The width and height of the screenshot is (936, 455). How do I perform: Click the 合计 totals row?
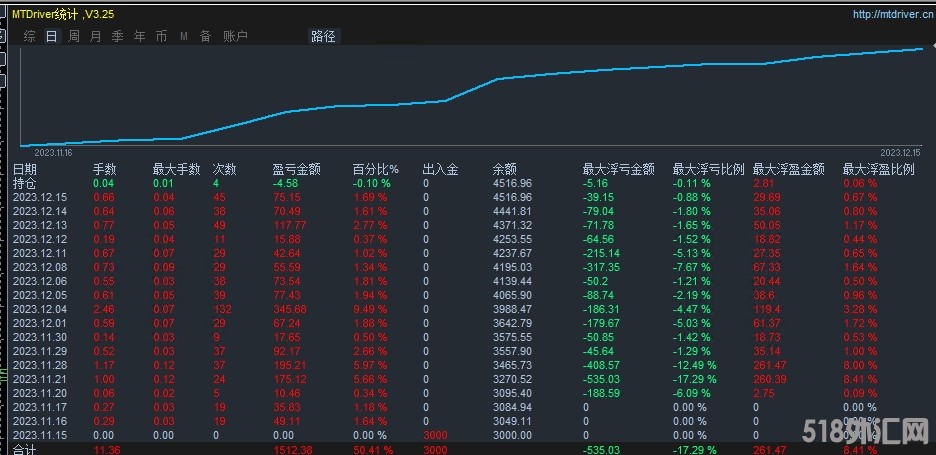pyautogui.click(x=25, y=450)
